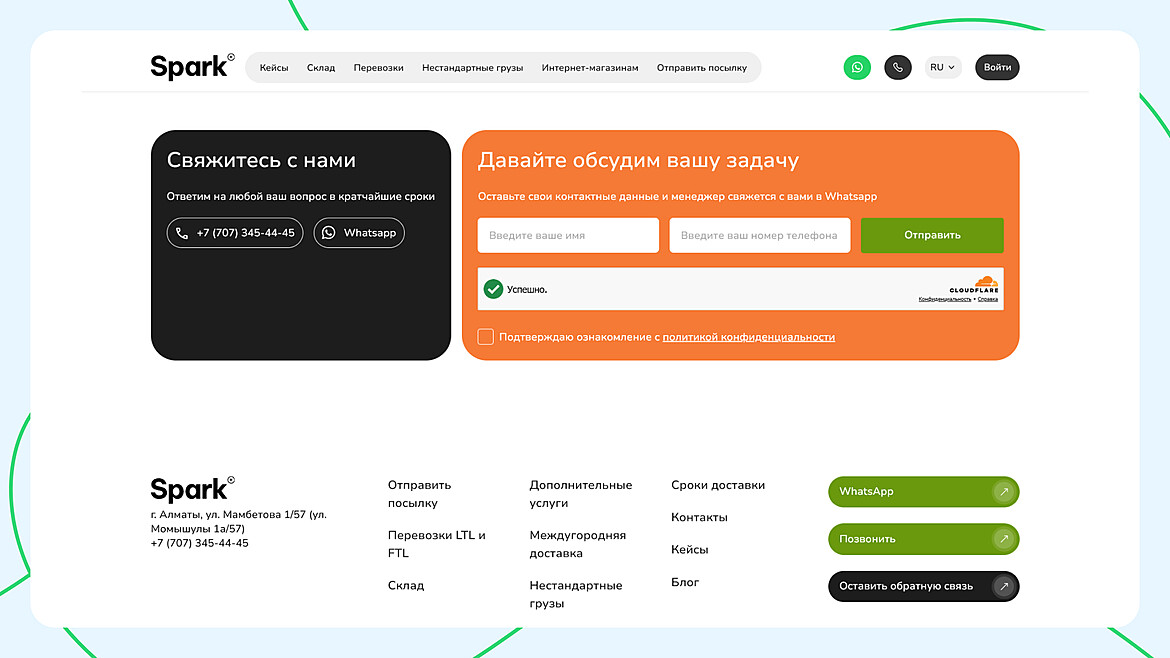This screenshot has width=1170, height=658.
Task: Click the green Позвонить footer button
Action: tap(924, 539)
